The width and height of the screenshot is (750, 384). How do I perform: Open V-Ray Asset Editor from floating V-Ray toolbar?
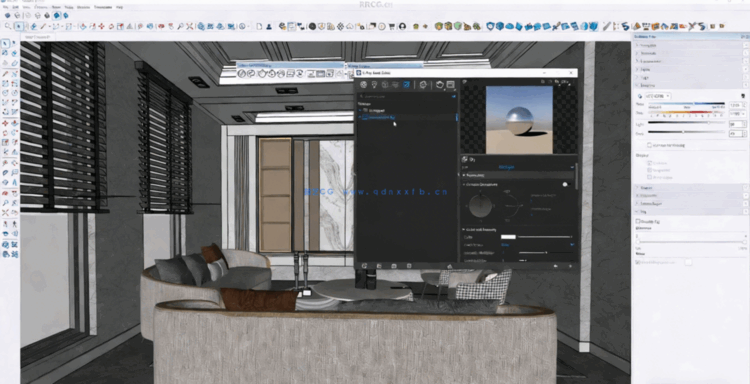pos(242,74)
